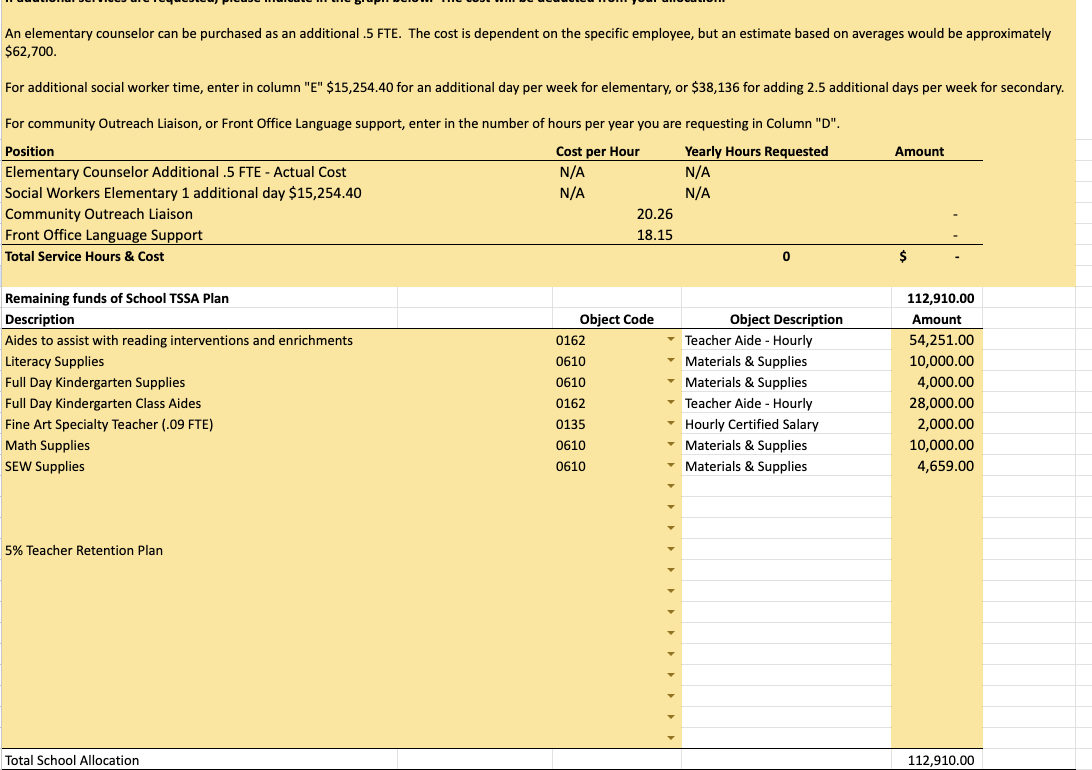Click Yearly Hours cell for Front Office Language Support
1092x770 pixels.
click(x=786, y=235)
